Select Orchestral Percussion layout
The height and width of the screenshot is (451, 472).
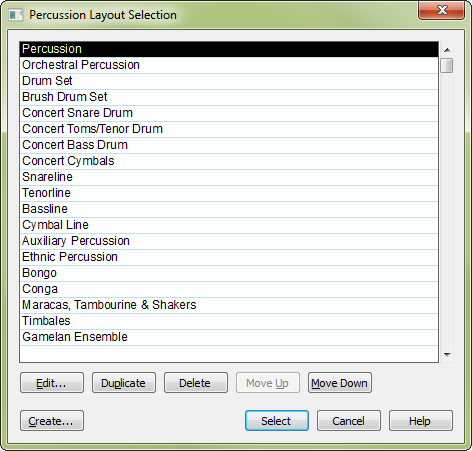click(x=229, y=65)
